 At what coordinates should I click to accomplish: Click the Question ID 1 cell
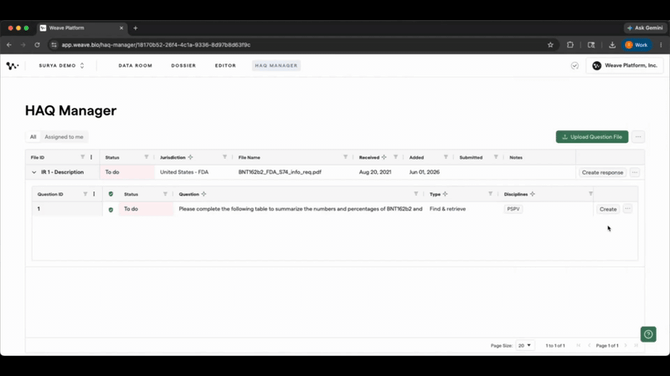click(x=67, y=209)
